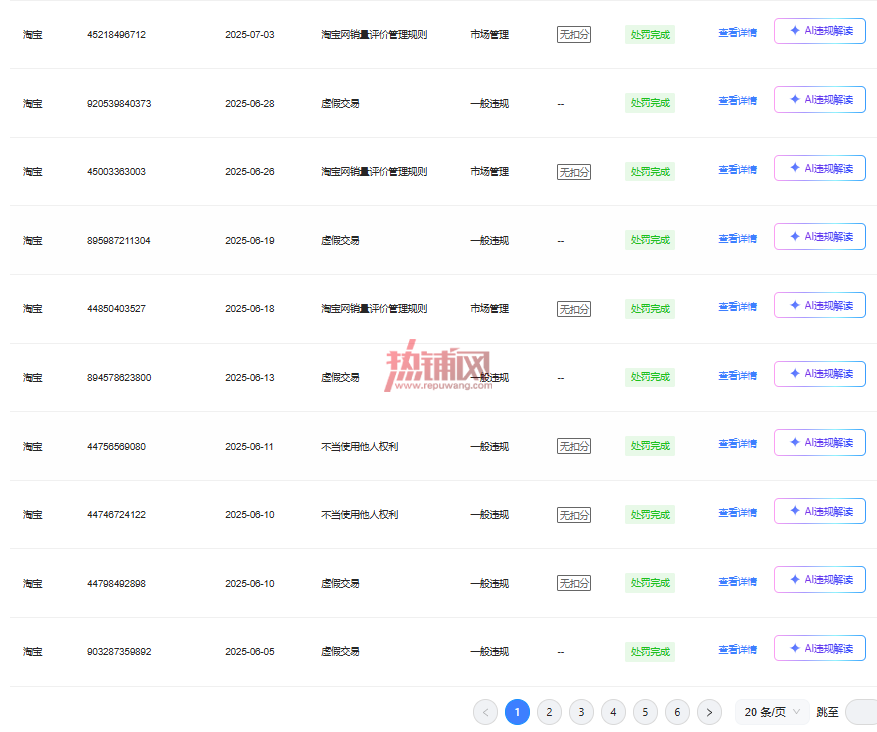Click the previous page left arrow
This screenshot has width=877, height=732.
(485, 712)
